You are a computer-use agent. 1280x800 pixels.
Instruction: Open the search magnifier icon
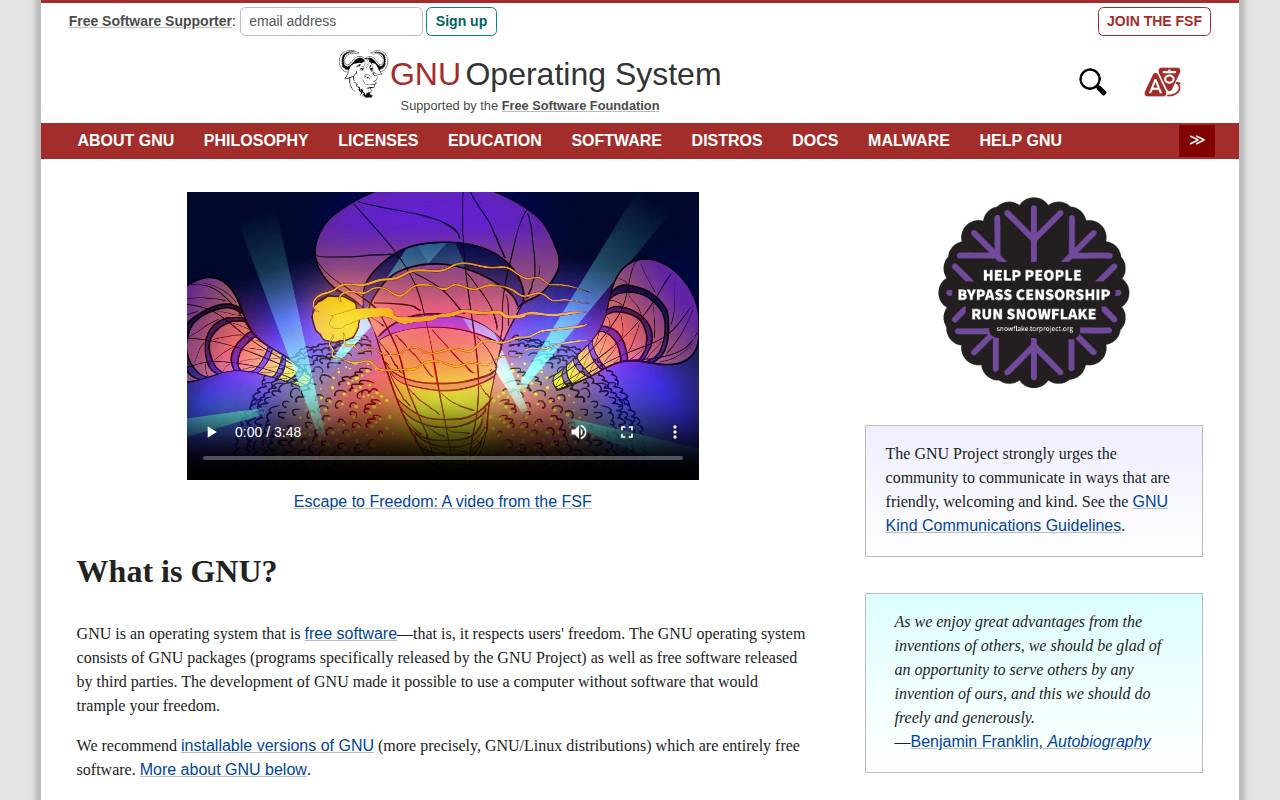click(x=1093, y=82)
